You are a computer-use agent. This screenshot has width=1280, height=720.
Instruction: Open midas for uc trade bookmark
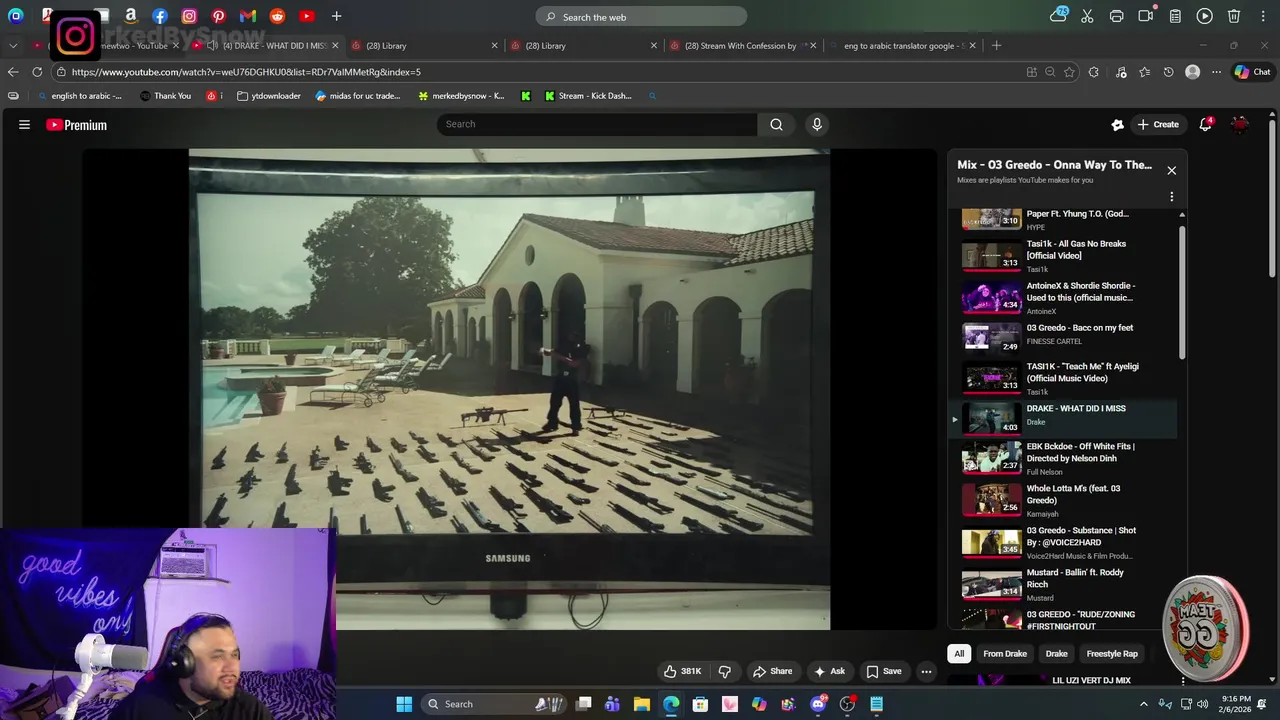[x=358, y=96]
